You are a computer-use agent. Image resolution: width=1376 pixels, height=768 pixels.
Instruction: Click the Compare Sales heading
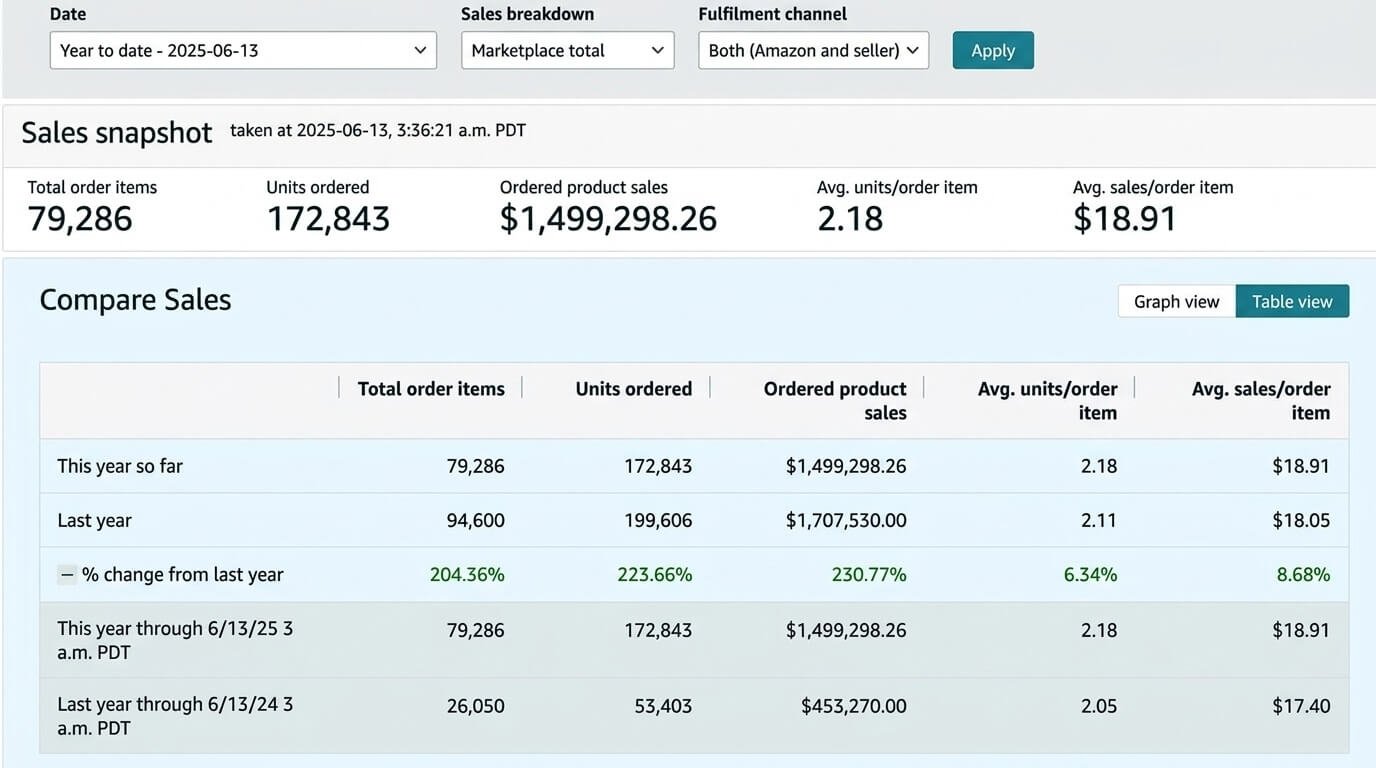pyautogui.click(x=135, y=300)
